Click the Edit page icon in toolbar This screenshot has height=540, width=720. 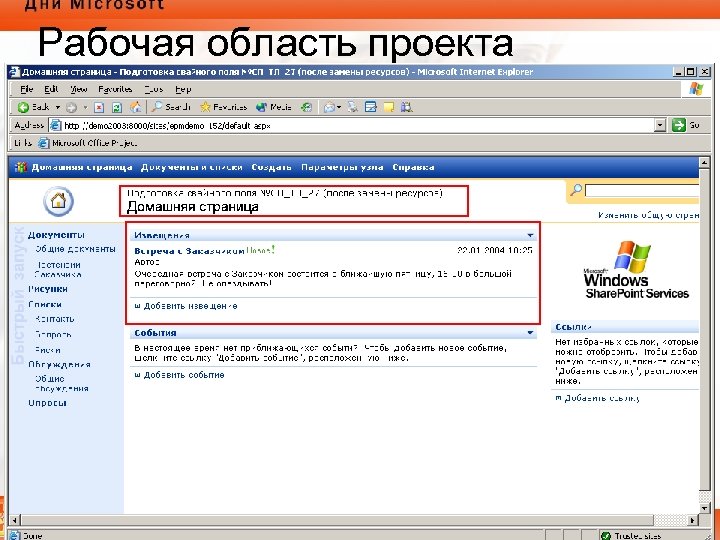point(371,107)
